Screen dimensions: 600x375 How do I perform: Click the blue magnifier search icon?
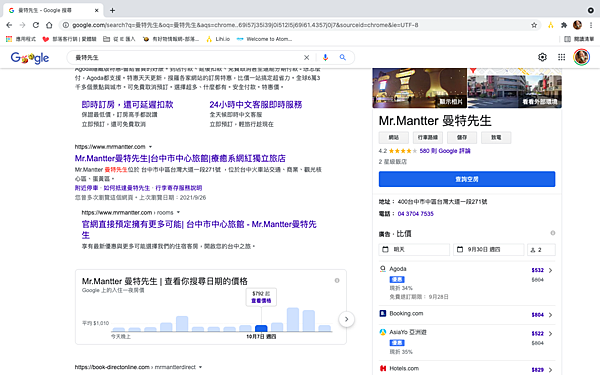coord(342,57)
